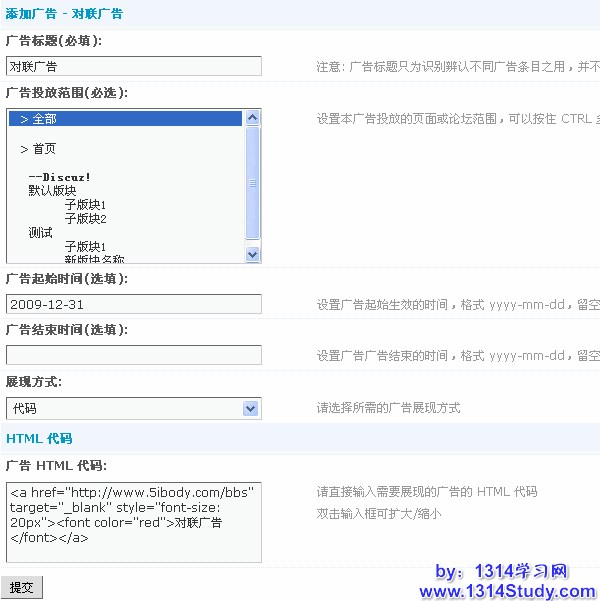Focus the empty ad end time field
Viewport: 600px width, 601px height.
133,355
